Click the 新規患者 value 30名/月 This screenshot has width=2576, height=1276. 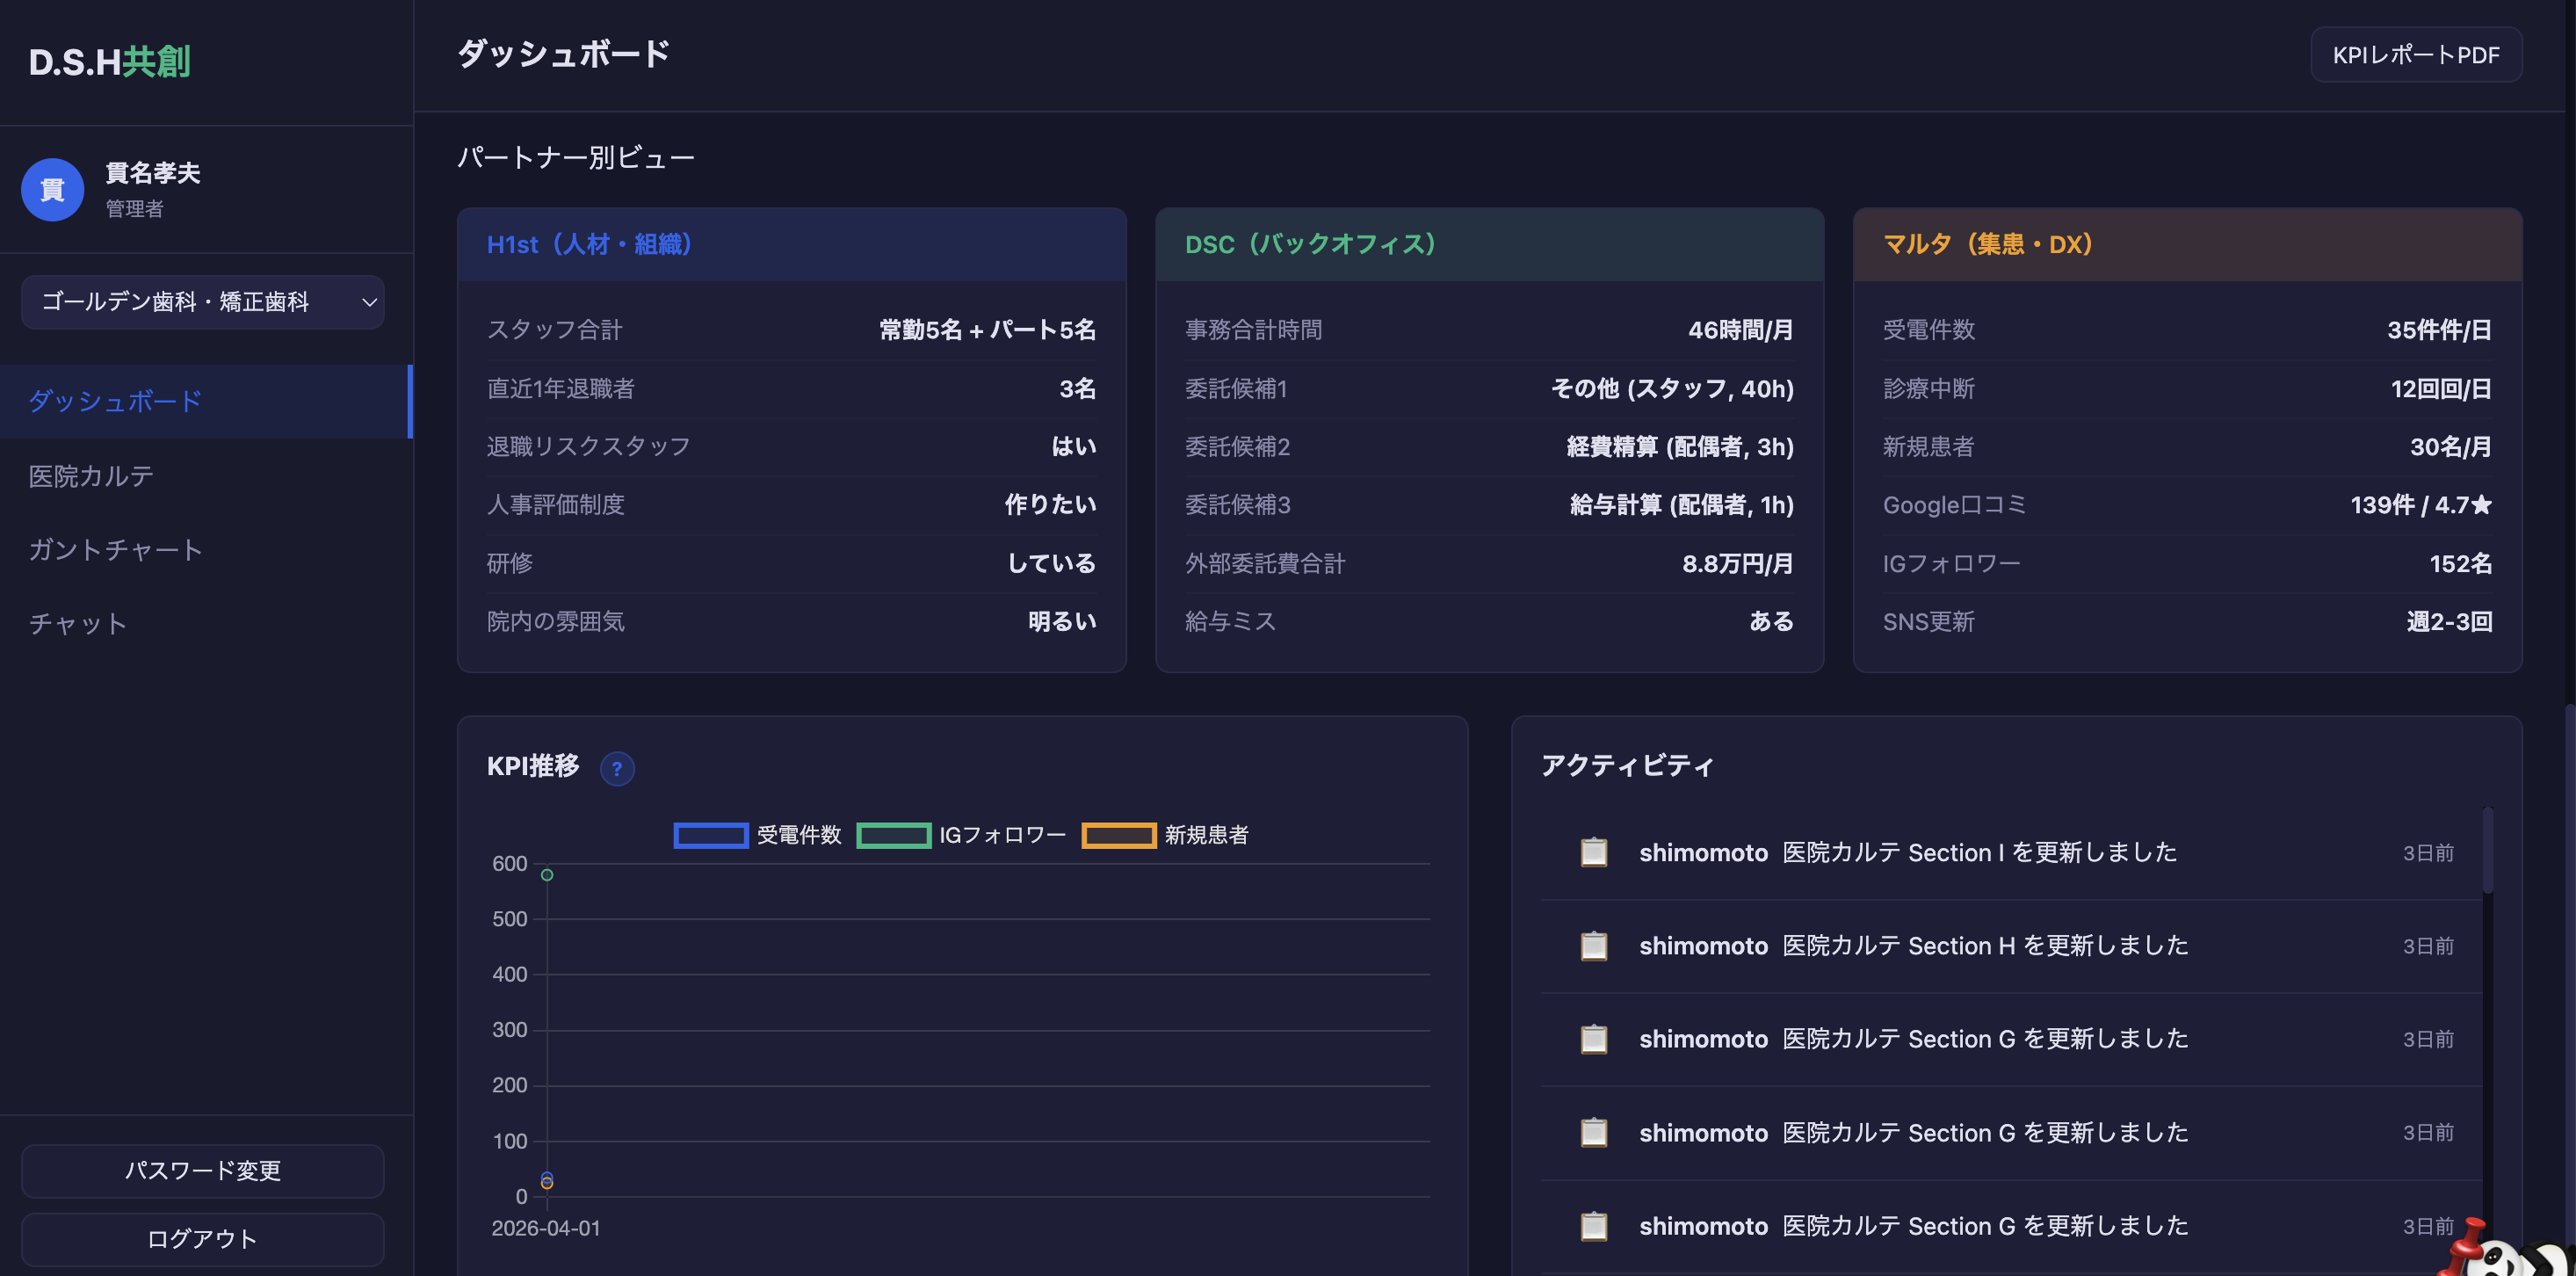2450,446
